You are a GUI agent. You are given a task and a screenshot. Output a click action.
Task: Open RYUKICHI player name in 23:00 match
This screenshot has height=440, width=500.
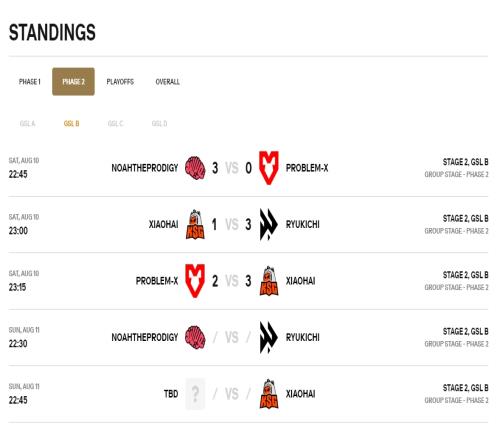[x=303, y=224]
